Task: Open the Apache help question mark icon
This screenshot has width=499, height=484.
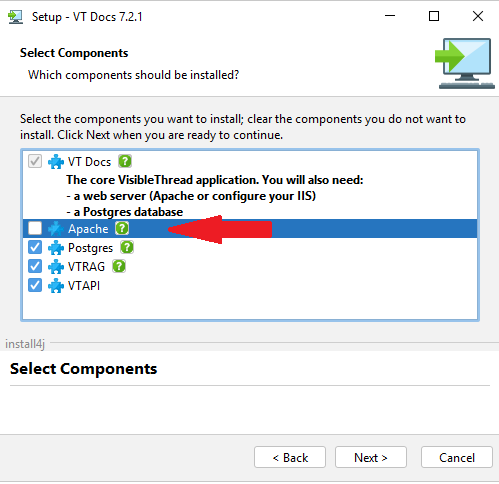Action: [122, 228]
